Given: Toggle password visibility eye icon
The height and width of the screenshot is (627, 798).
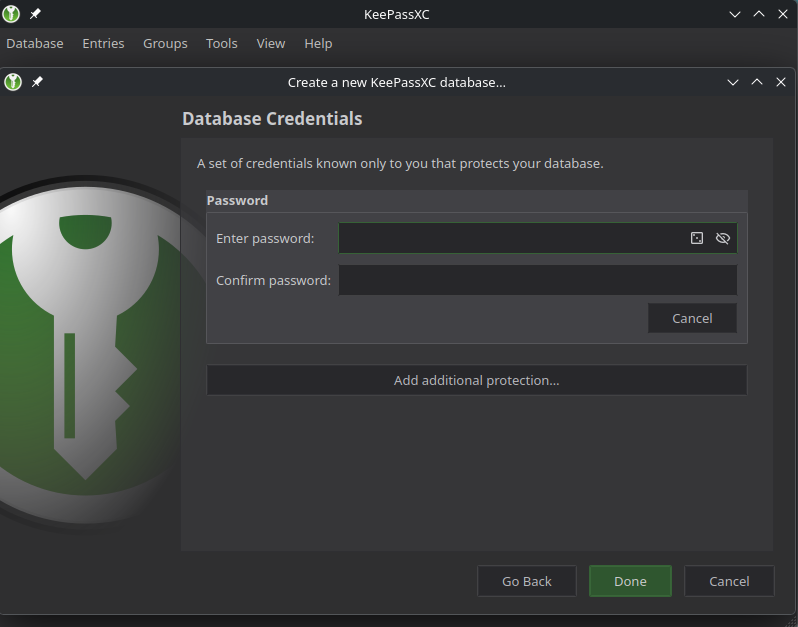Looking at the screenshot, I should point(722,238).
